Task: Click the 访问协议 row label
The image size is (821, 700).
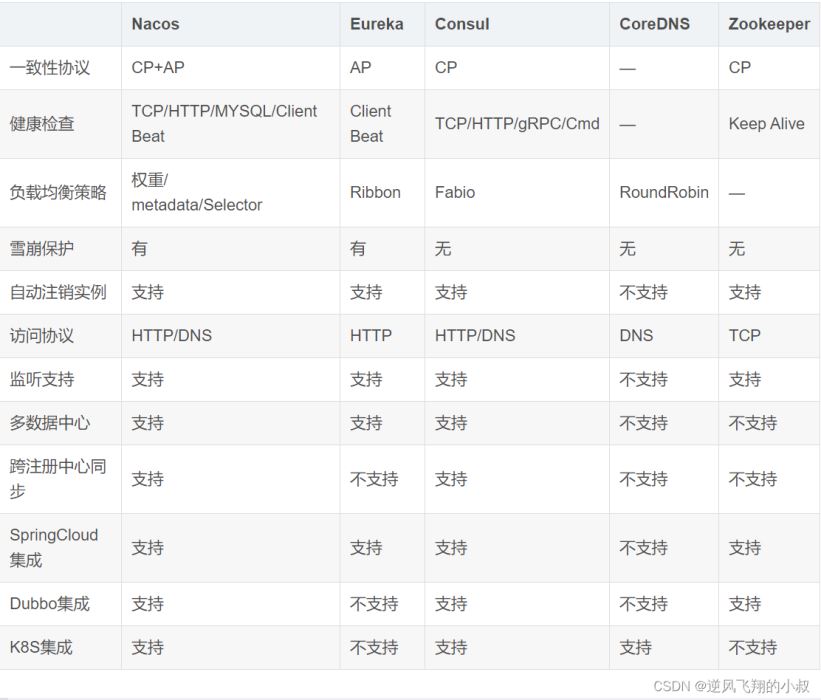Action: 42,336
